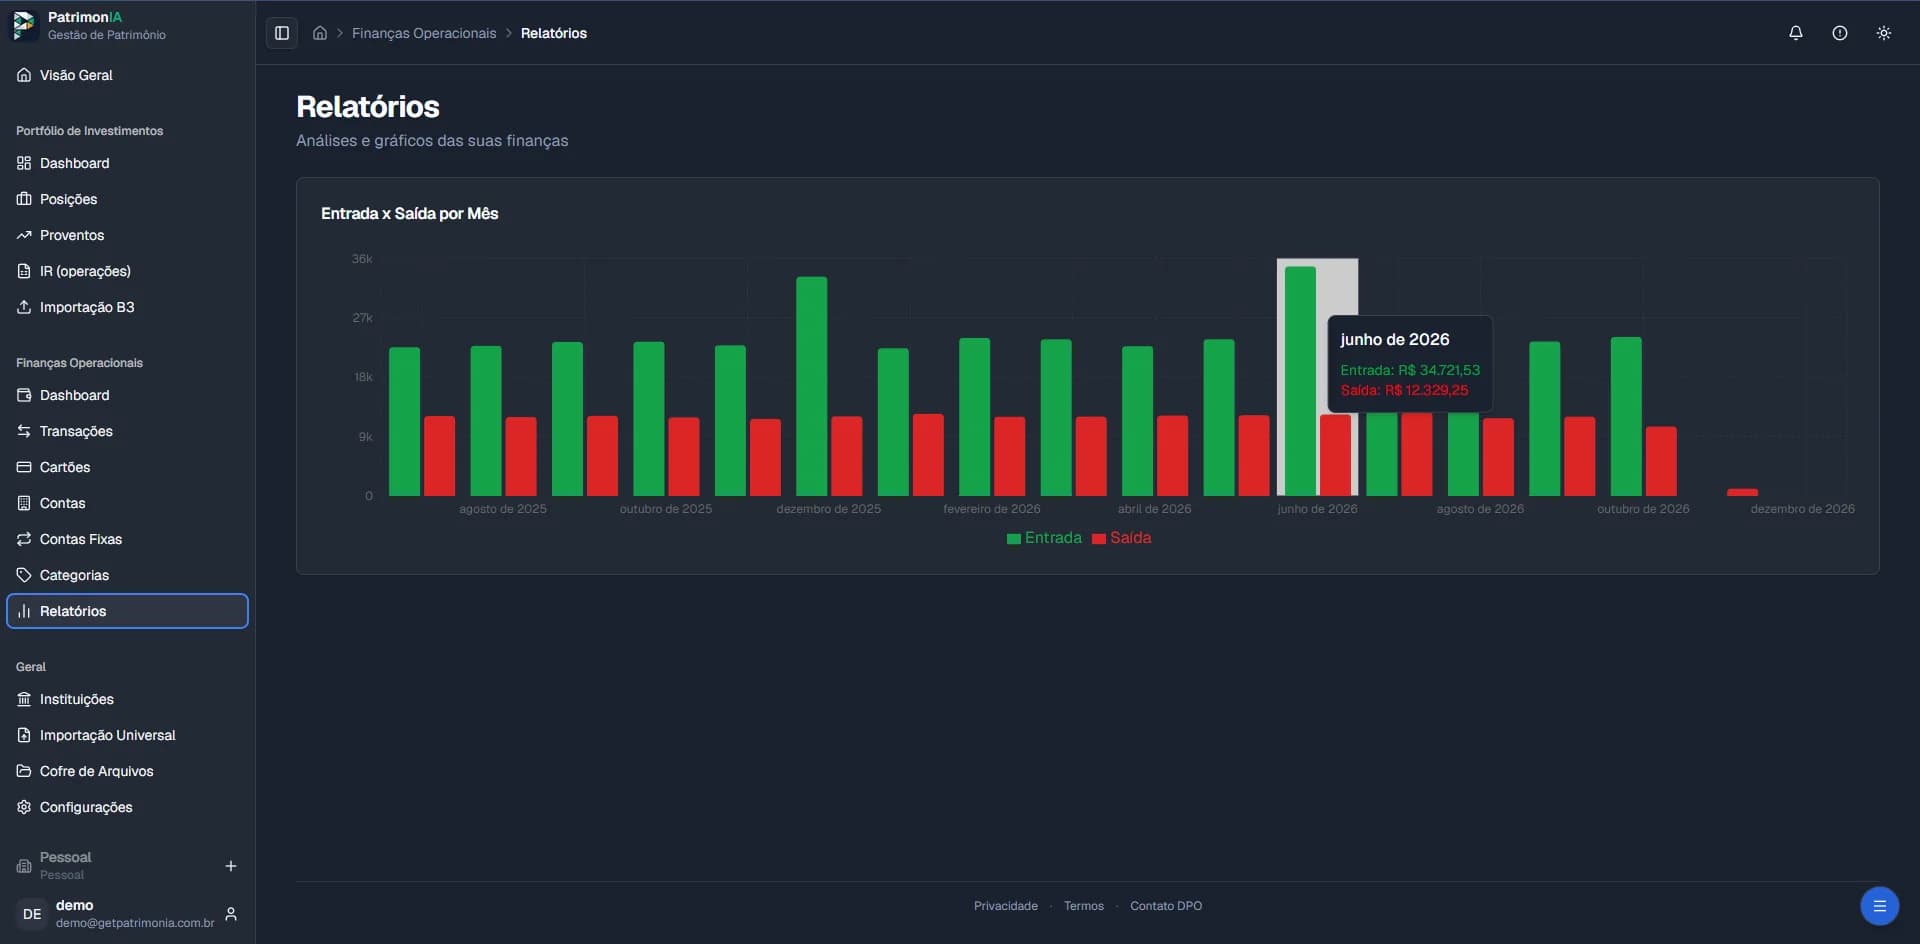Open the DE user avatar
This screenshot has width=1920, height=944.
32,914
